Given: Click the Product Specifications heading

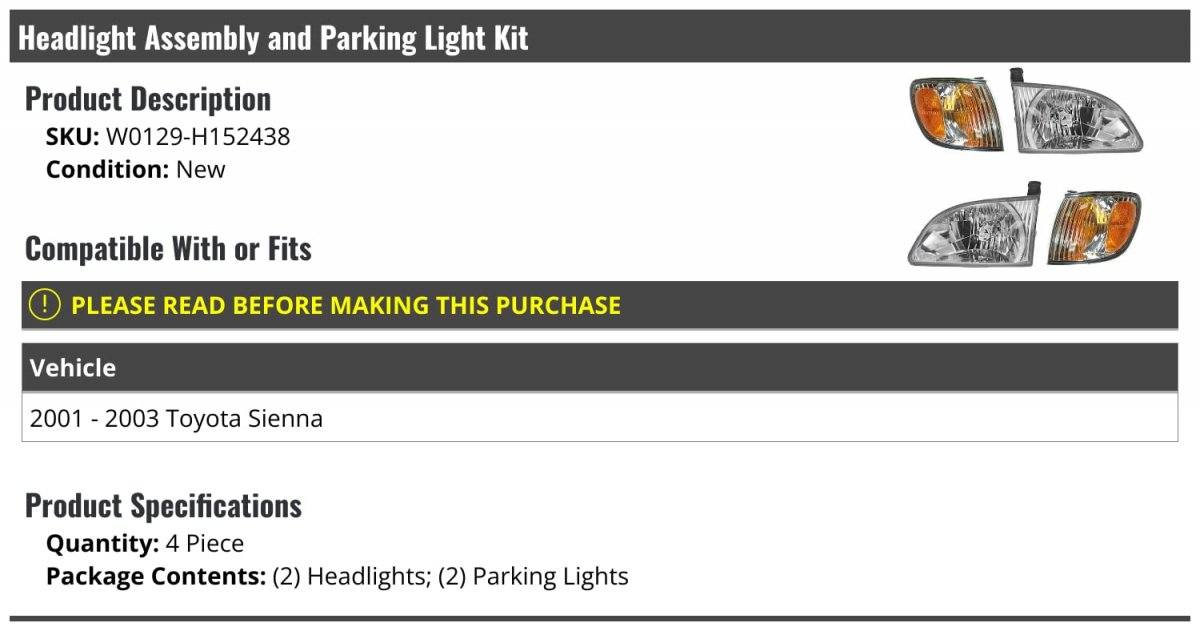Looking at the screenshot, I should coord(163,505).
